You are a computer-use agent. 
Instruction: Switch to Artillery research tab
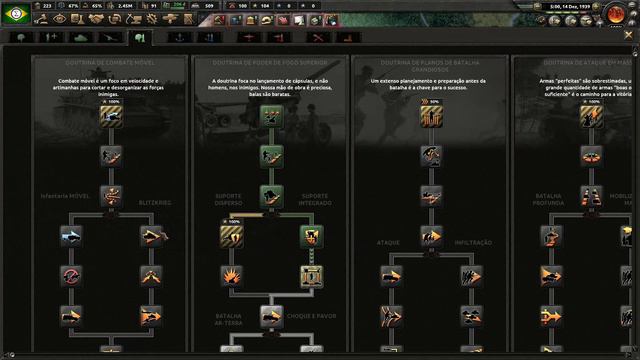coord(110,38)
